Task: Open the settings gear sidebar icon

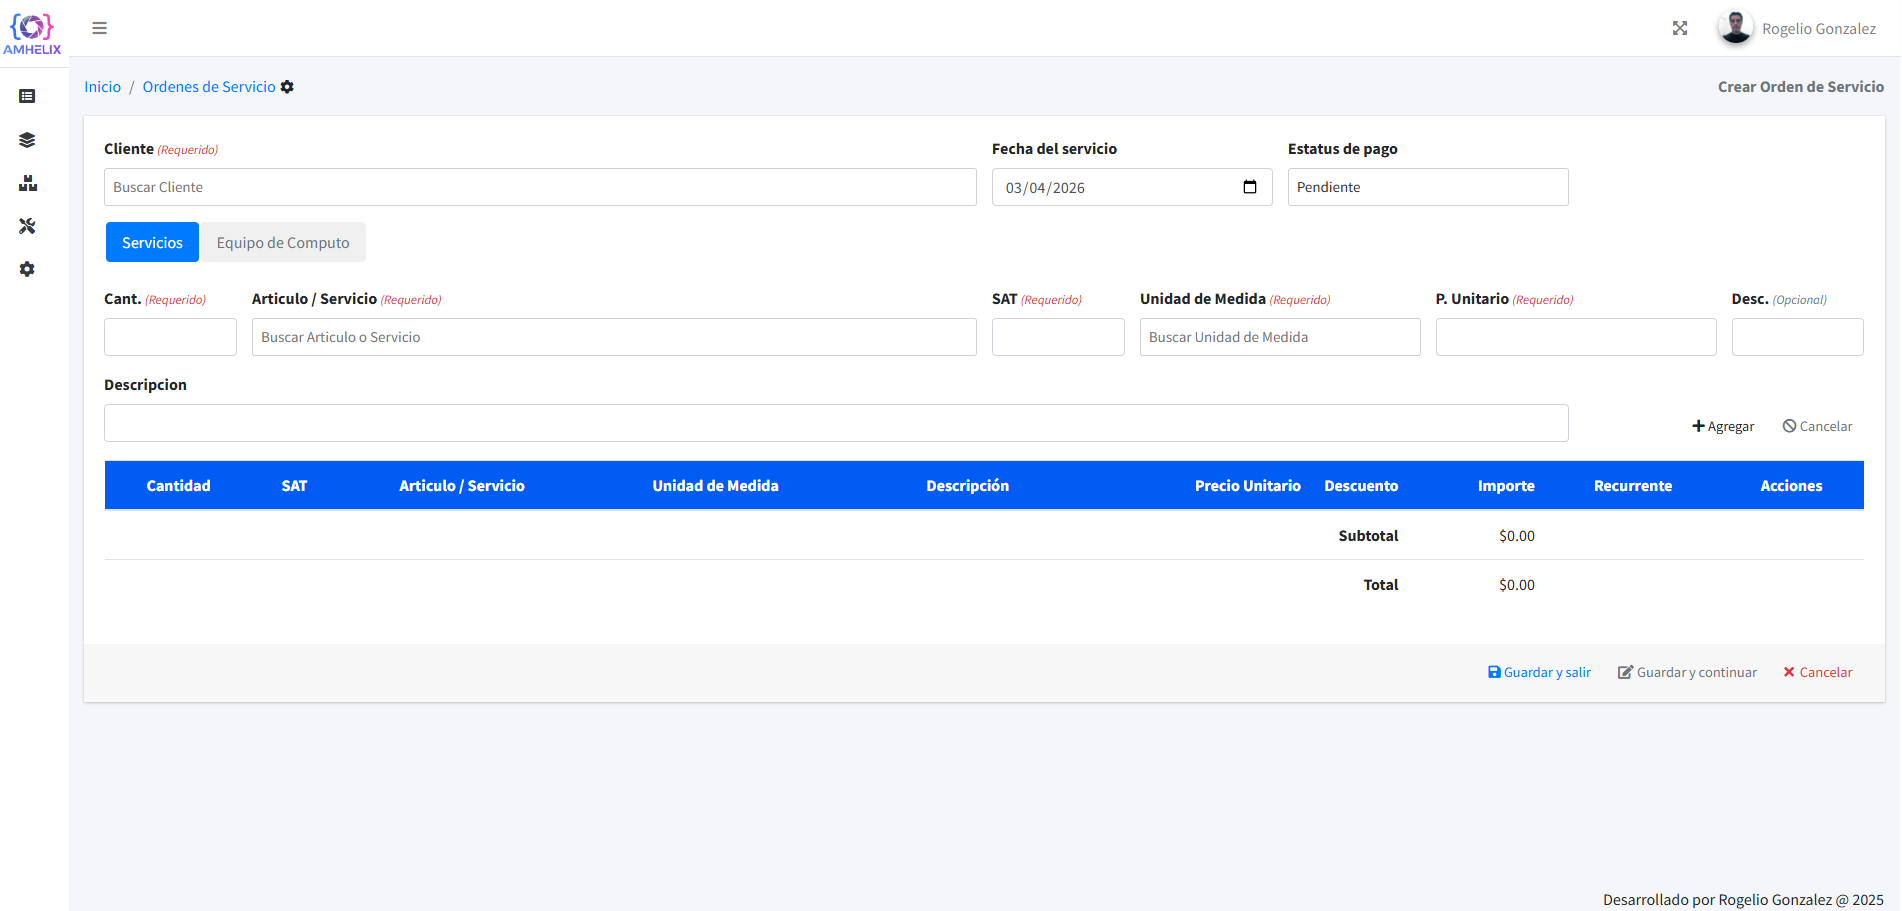Action: pos(27,269)
